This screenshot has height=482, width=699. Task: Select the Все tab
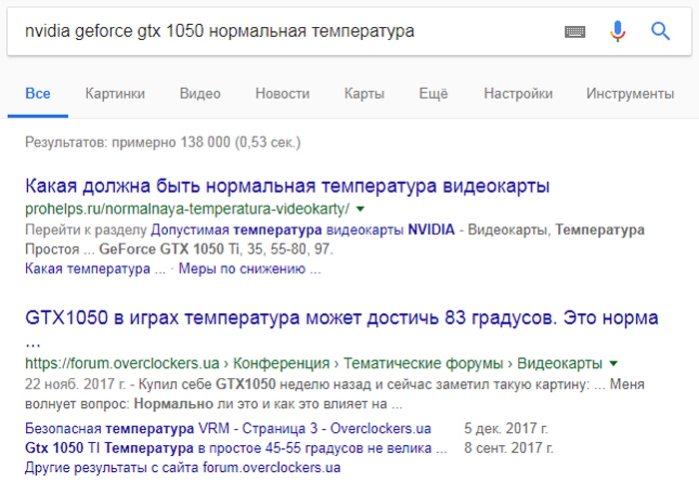click(38, 94)
